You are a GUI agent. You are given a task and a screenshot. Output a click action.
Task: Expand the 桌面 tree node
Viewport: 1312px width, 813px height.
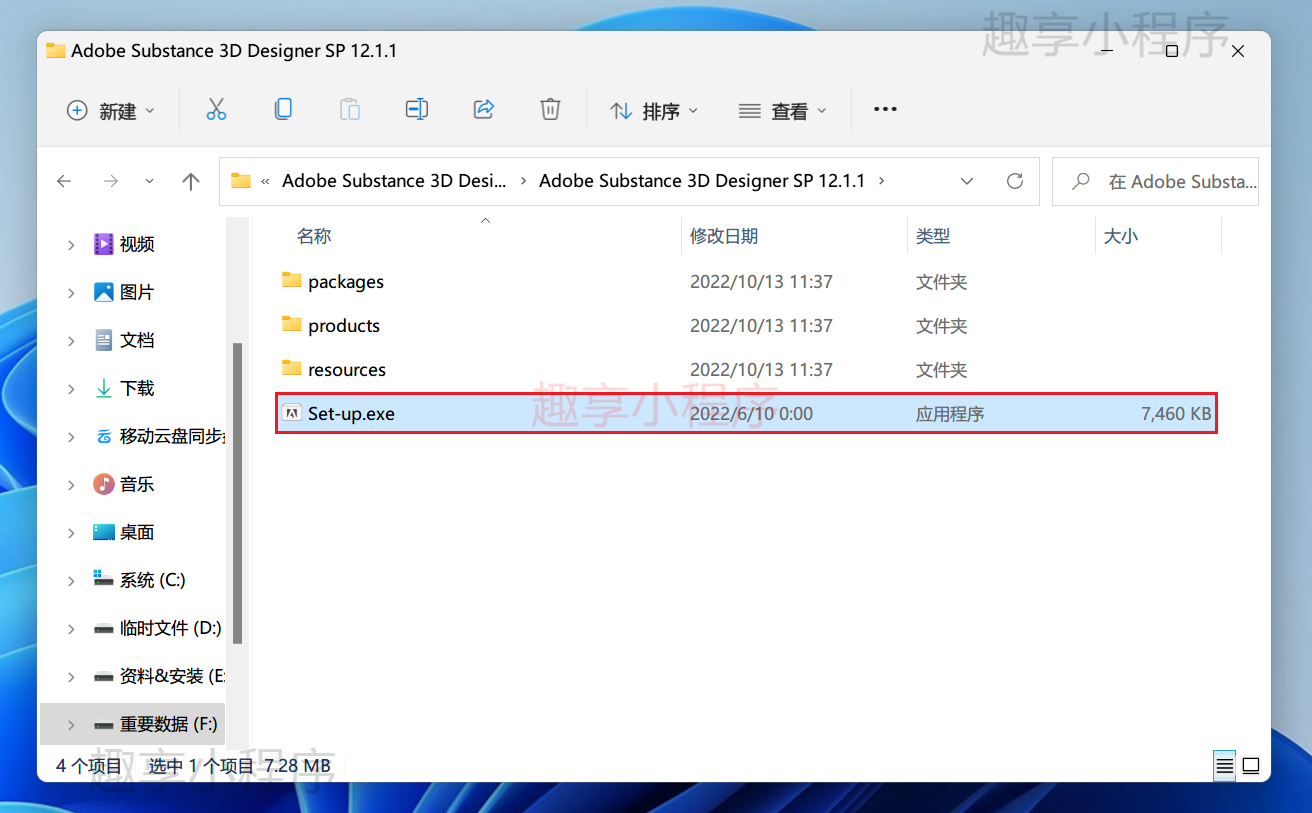coord(71,532)
